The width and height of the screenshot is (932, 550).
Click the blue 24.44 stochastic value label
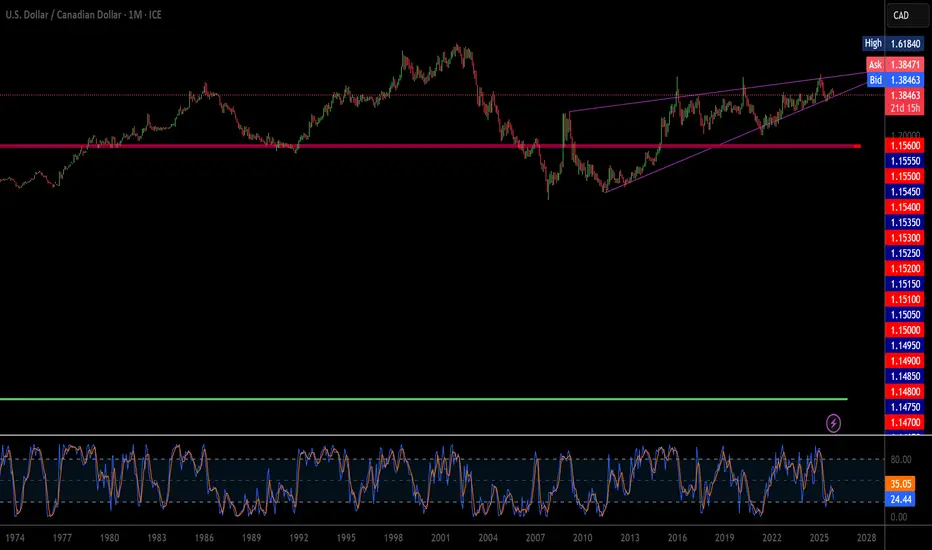(x=901, y=499)
